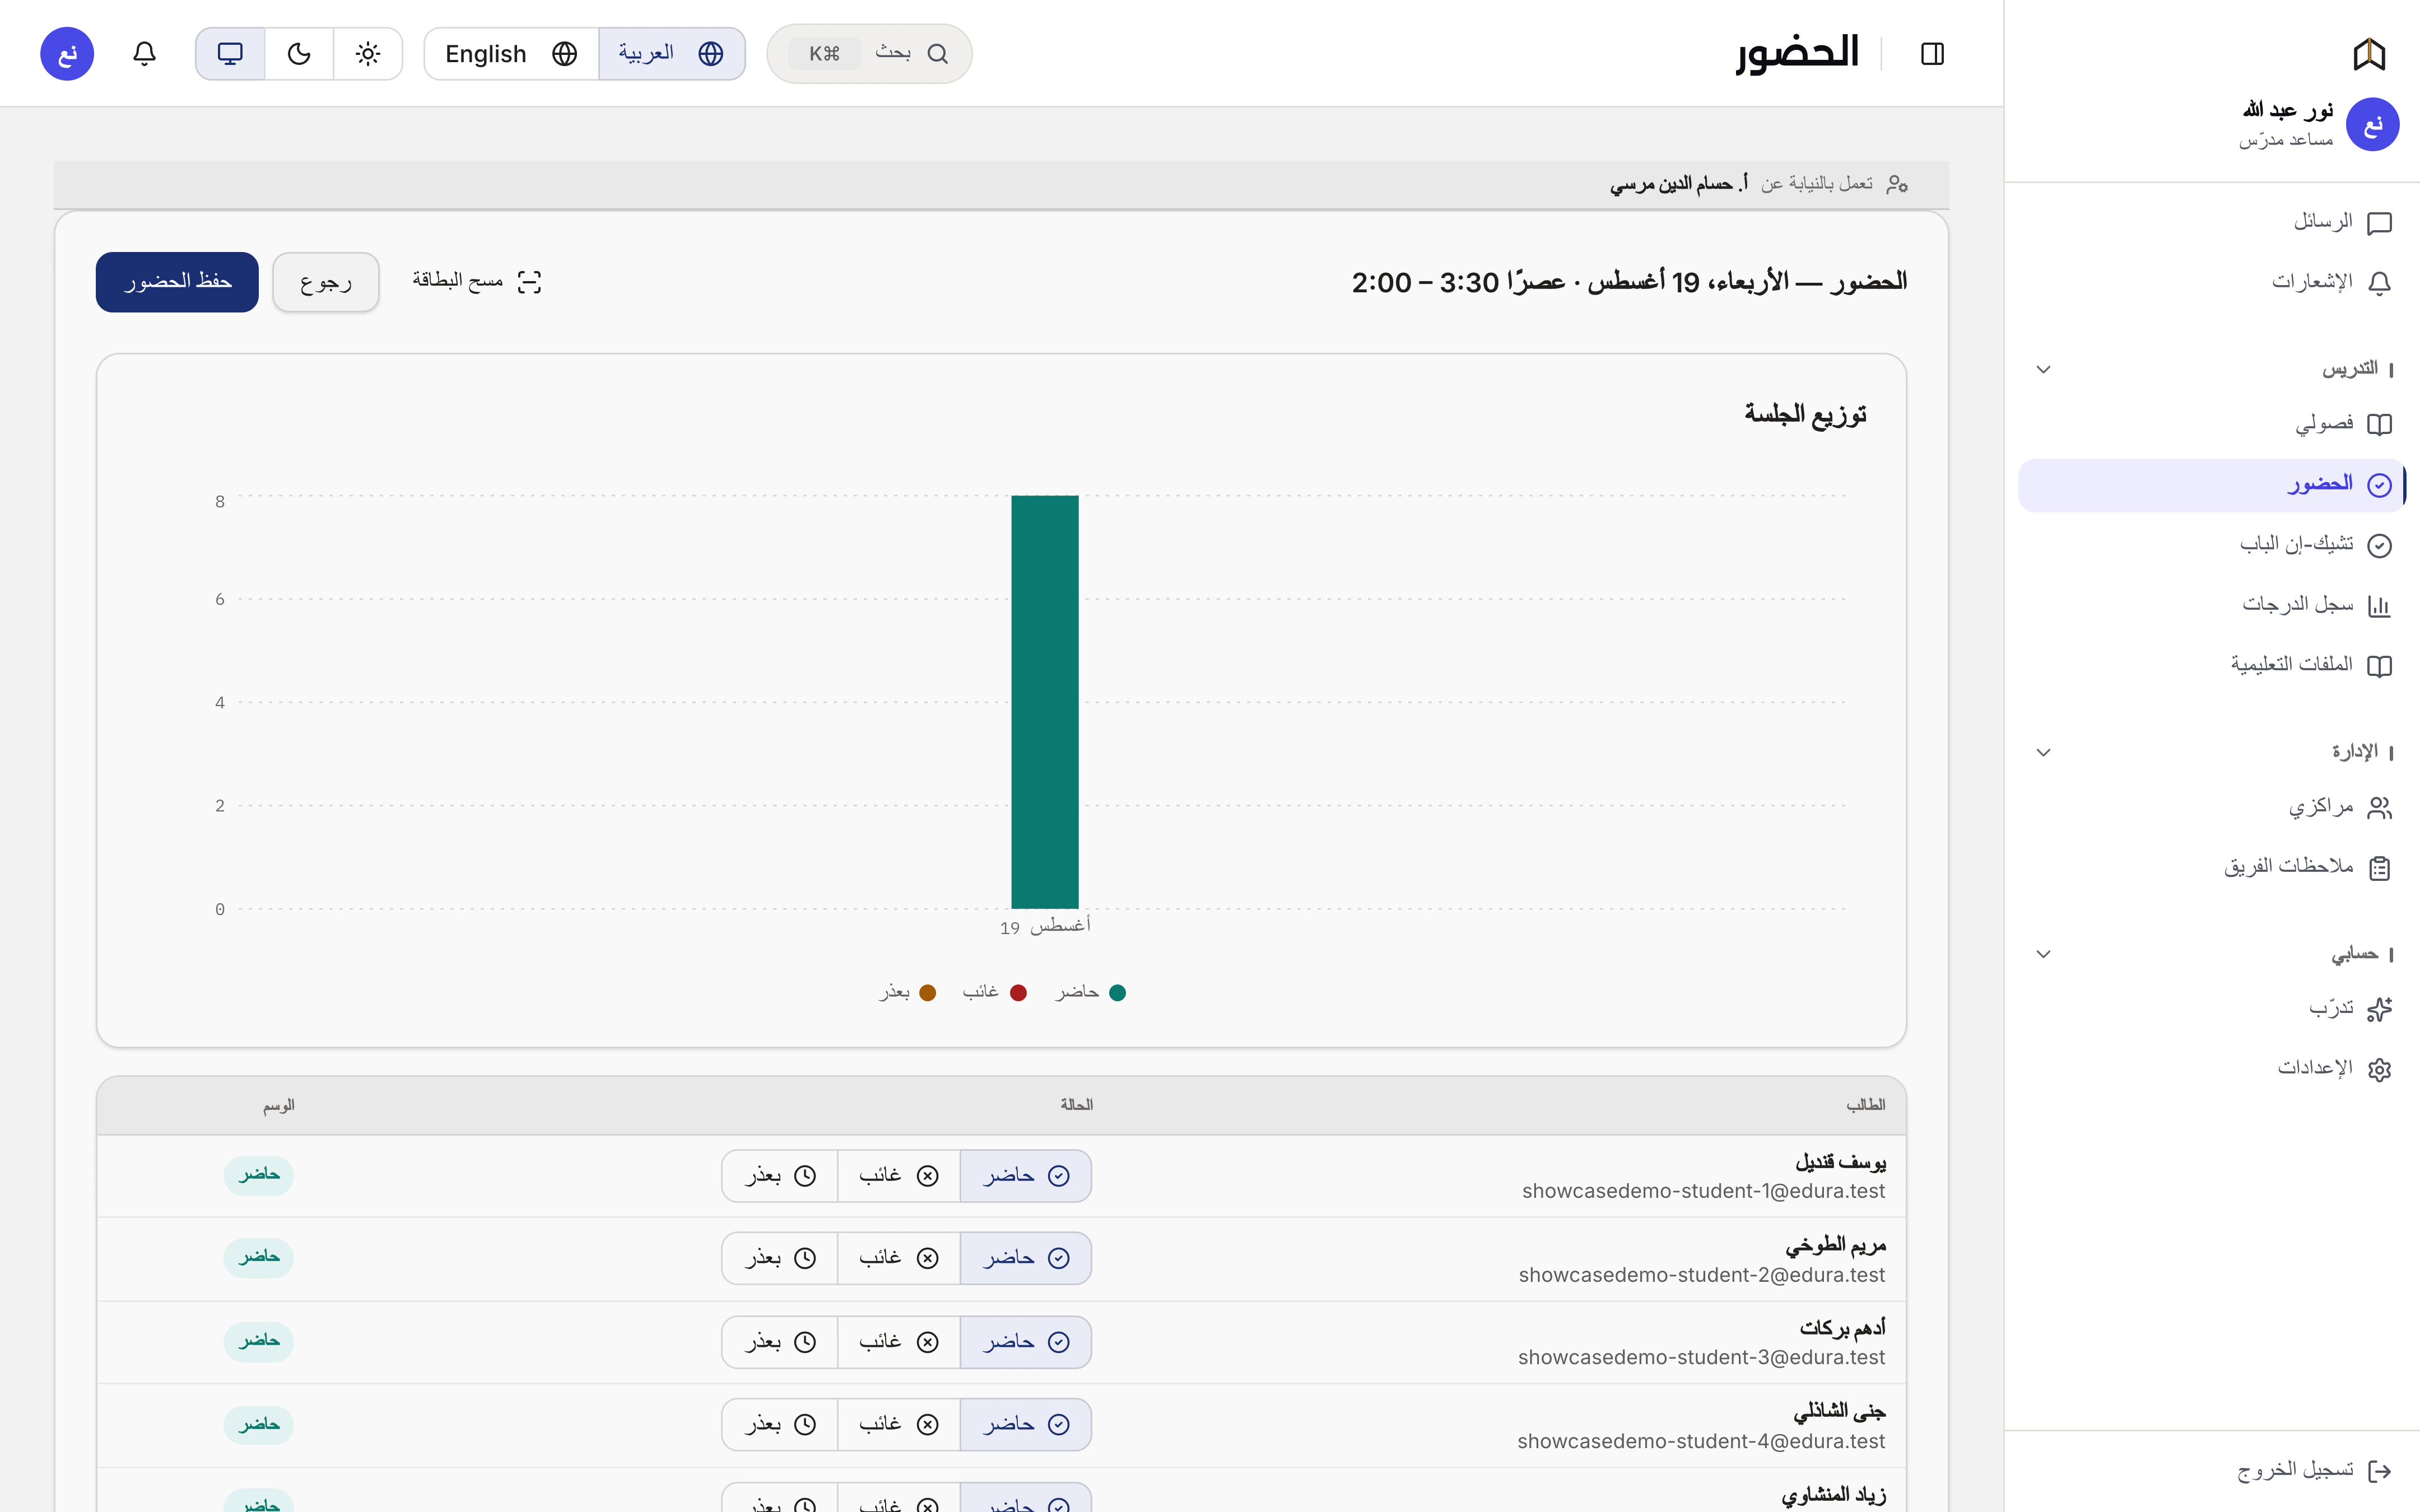Collapse the الإدارة section chevron
Screen dimensions: 2420x1512
(x=2043, y=752)
